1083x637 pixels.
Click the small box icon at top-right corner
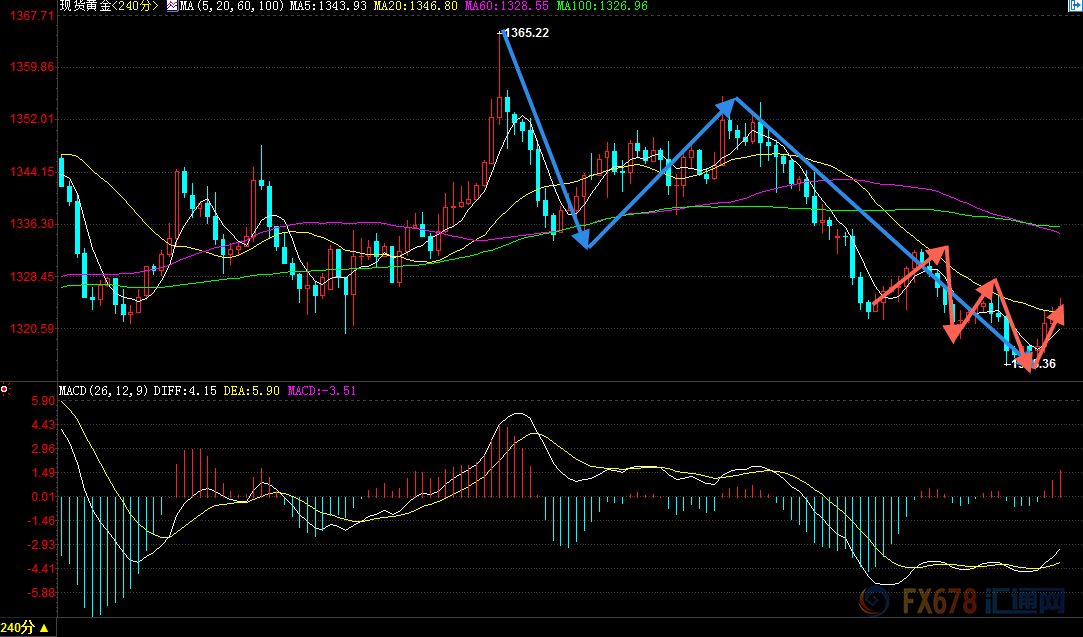pos(1073,6)
